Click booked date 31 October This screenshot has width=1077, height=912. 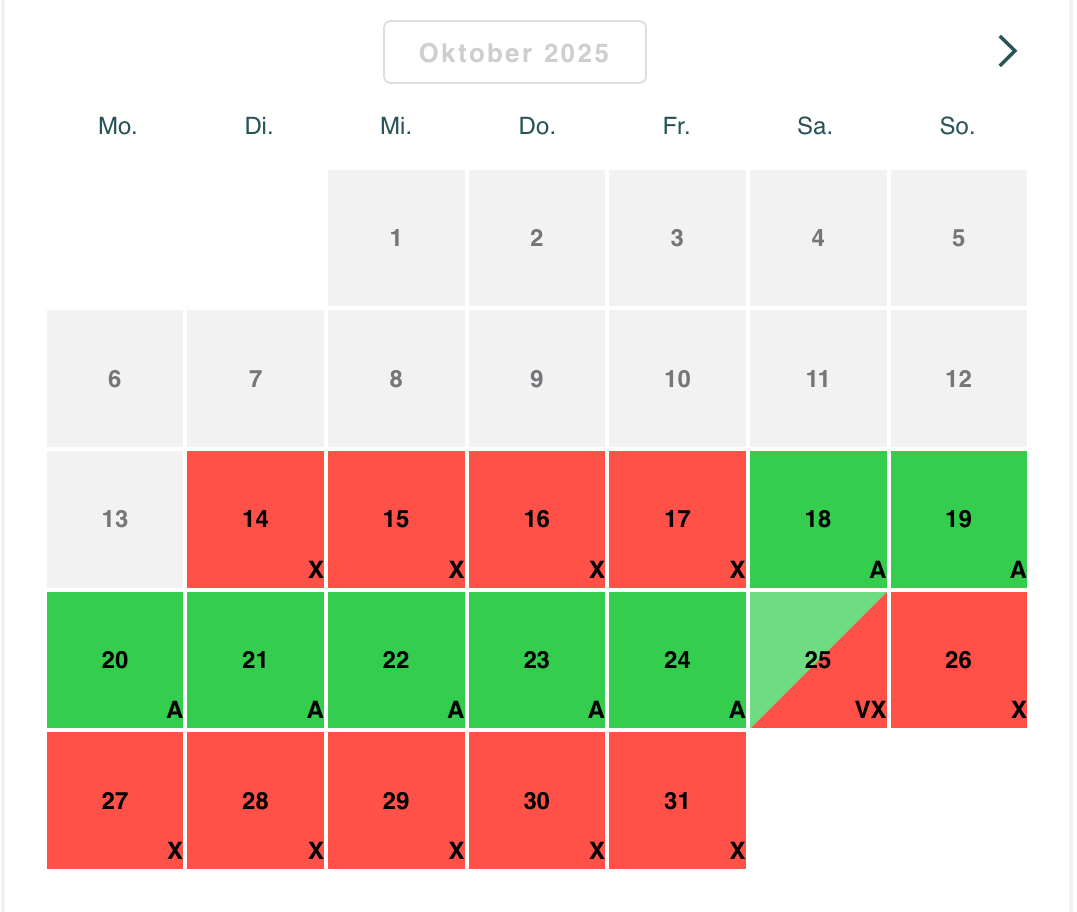tap(677, 800)
